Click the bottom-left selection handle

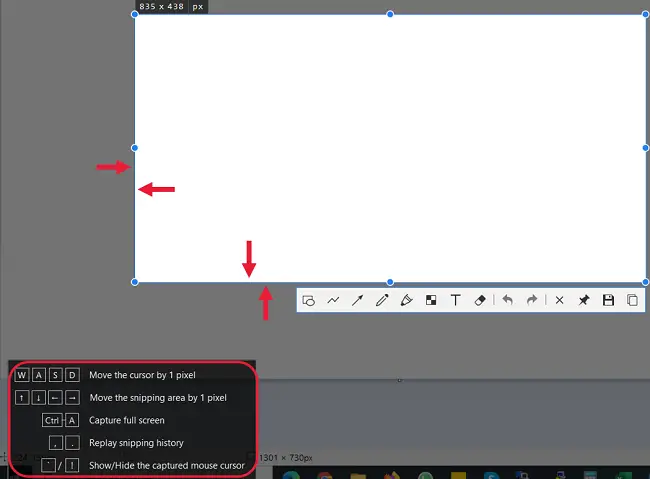click(x=134, y=282)
